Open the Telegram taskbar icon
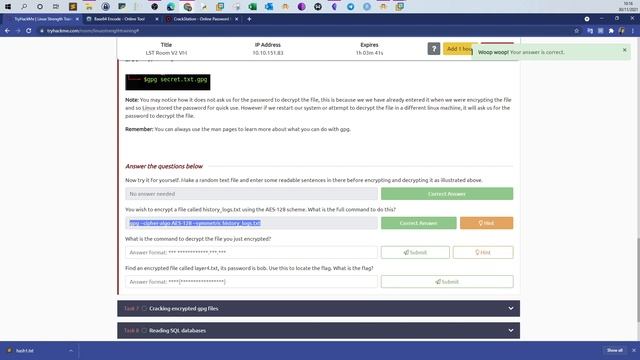 point(351,7)
